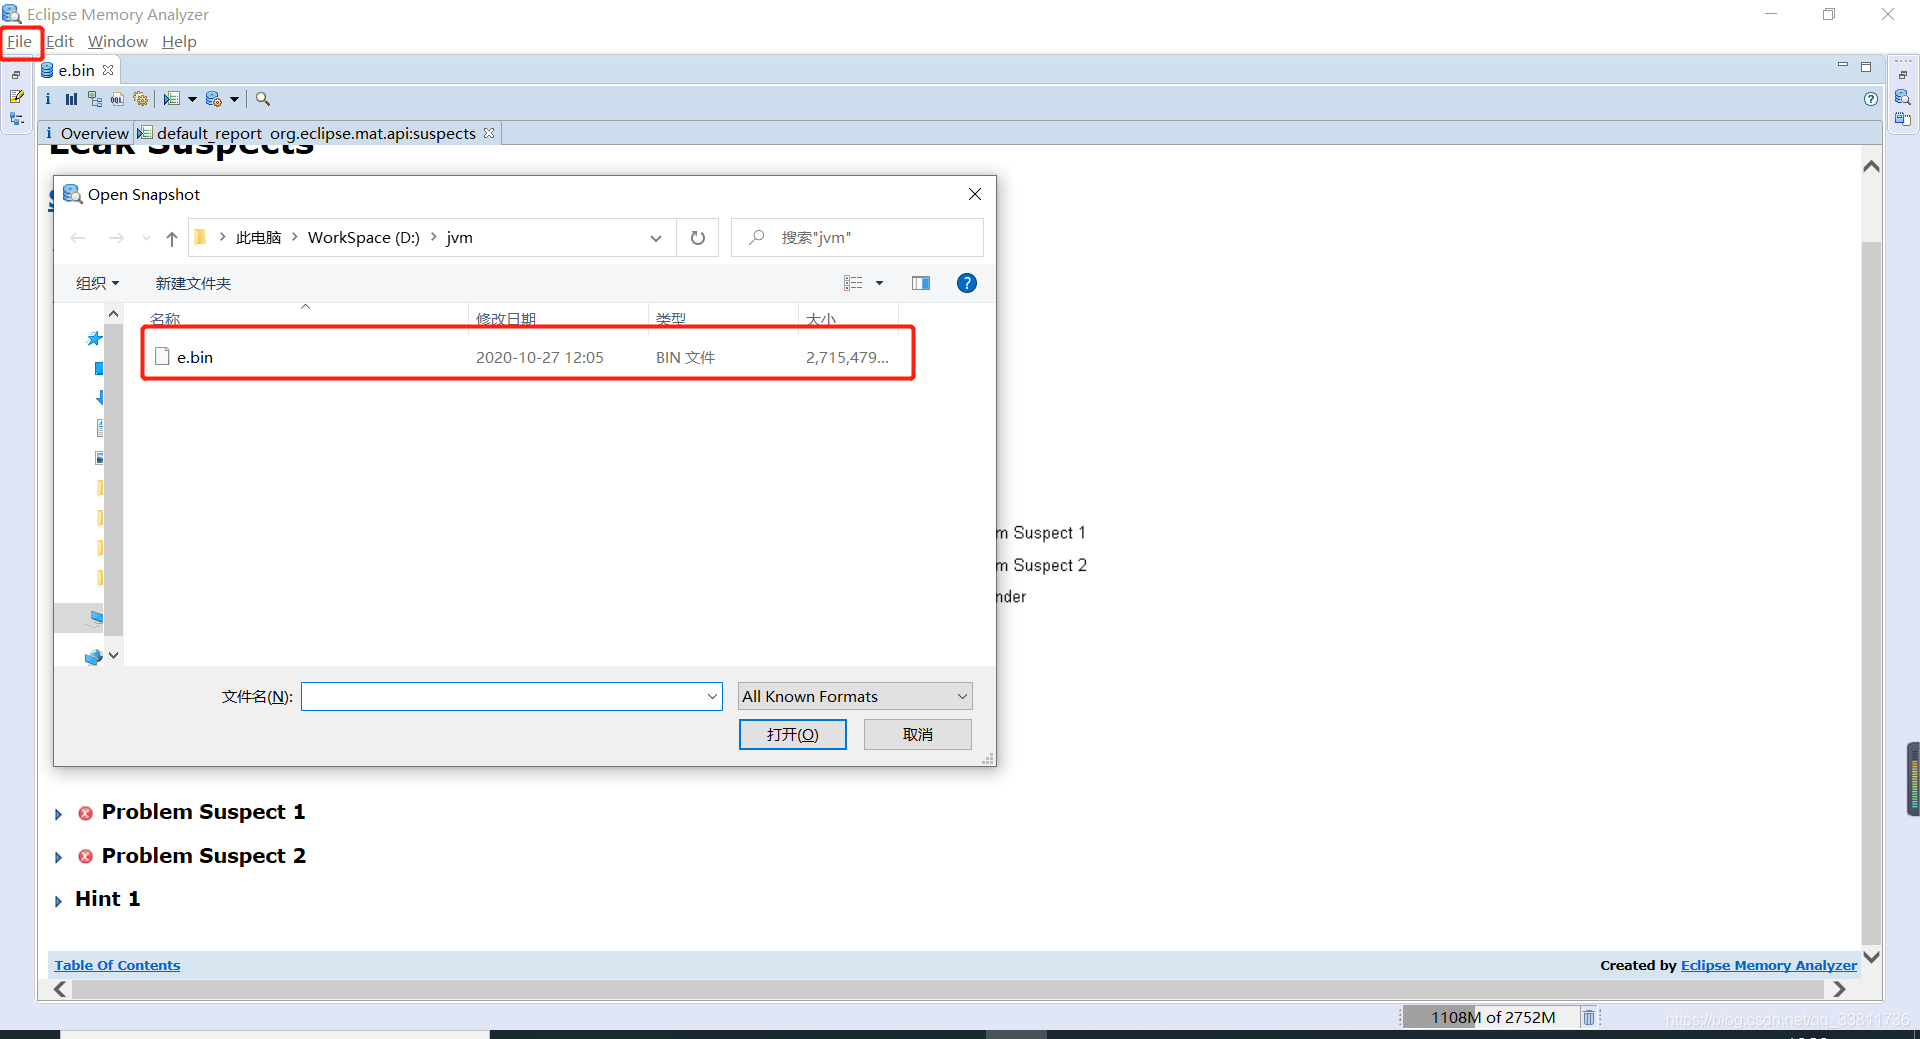Expand the address bar path history dropdown
This screenshot has height=1039, width=1920.
coord(656,238)
